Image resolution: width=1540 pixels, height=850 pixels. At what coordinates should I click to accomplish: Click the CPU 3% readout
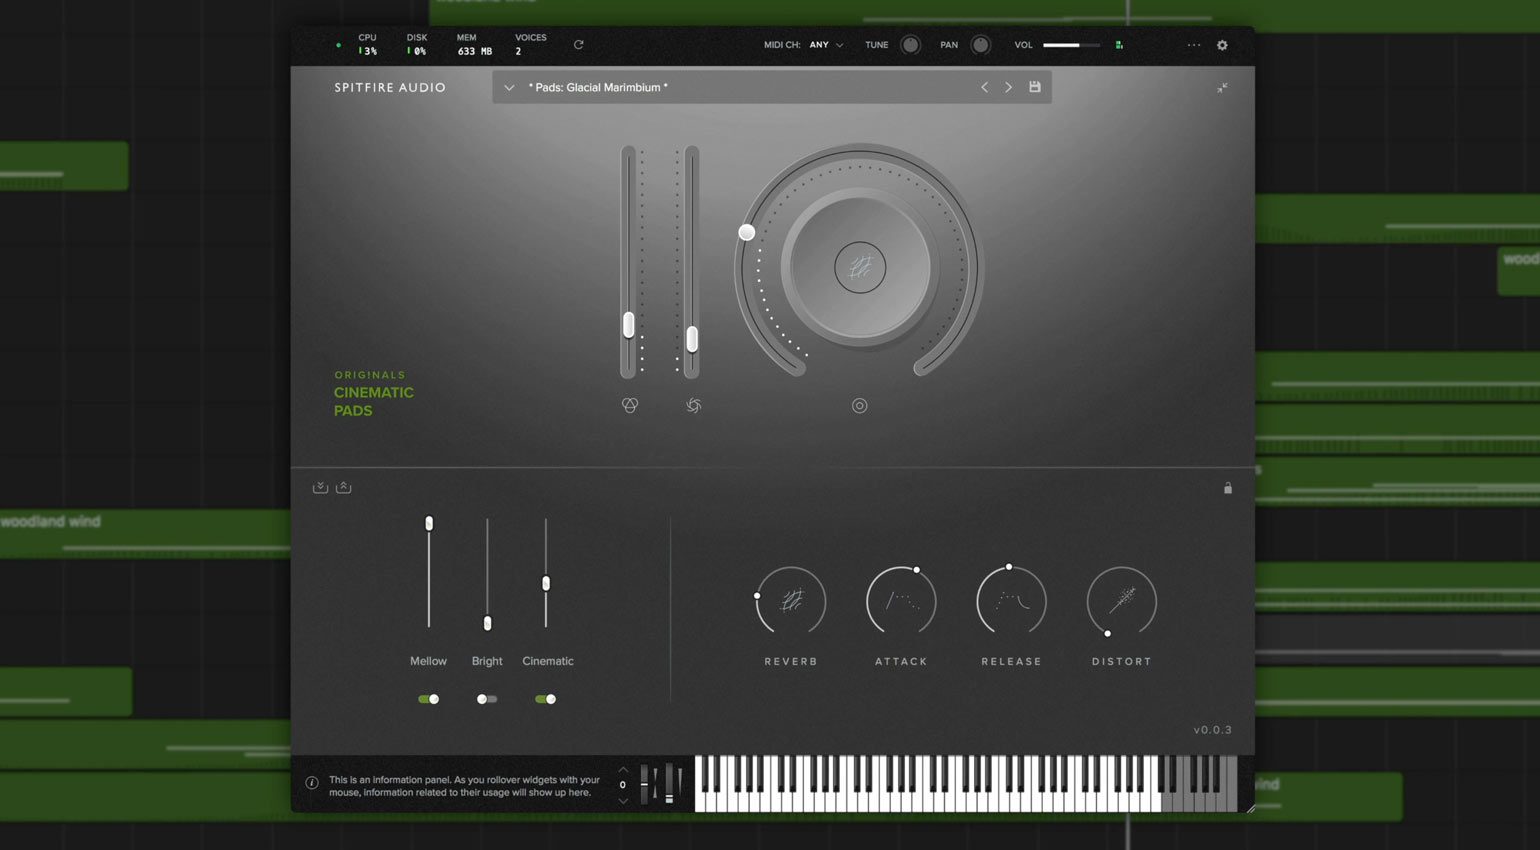tap(367, 45)
